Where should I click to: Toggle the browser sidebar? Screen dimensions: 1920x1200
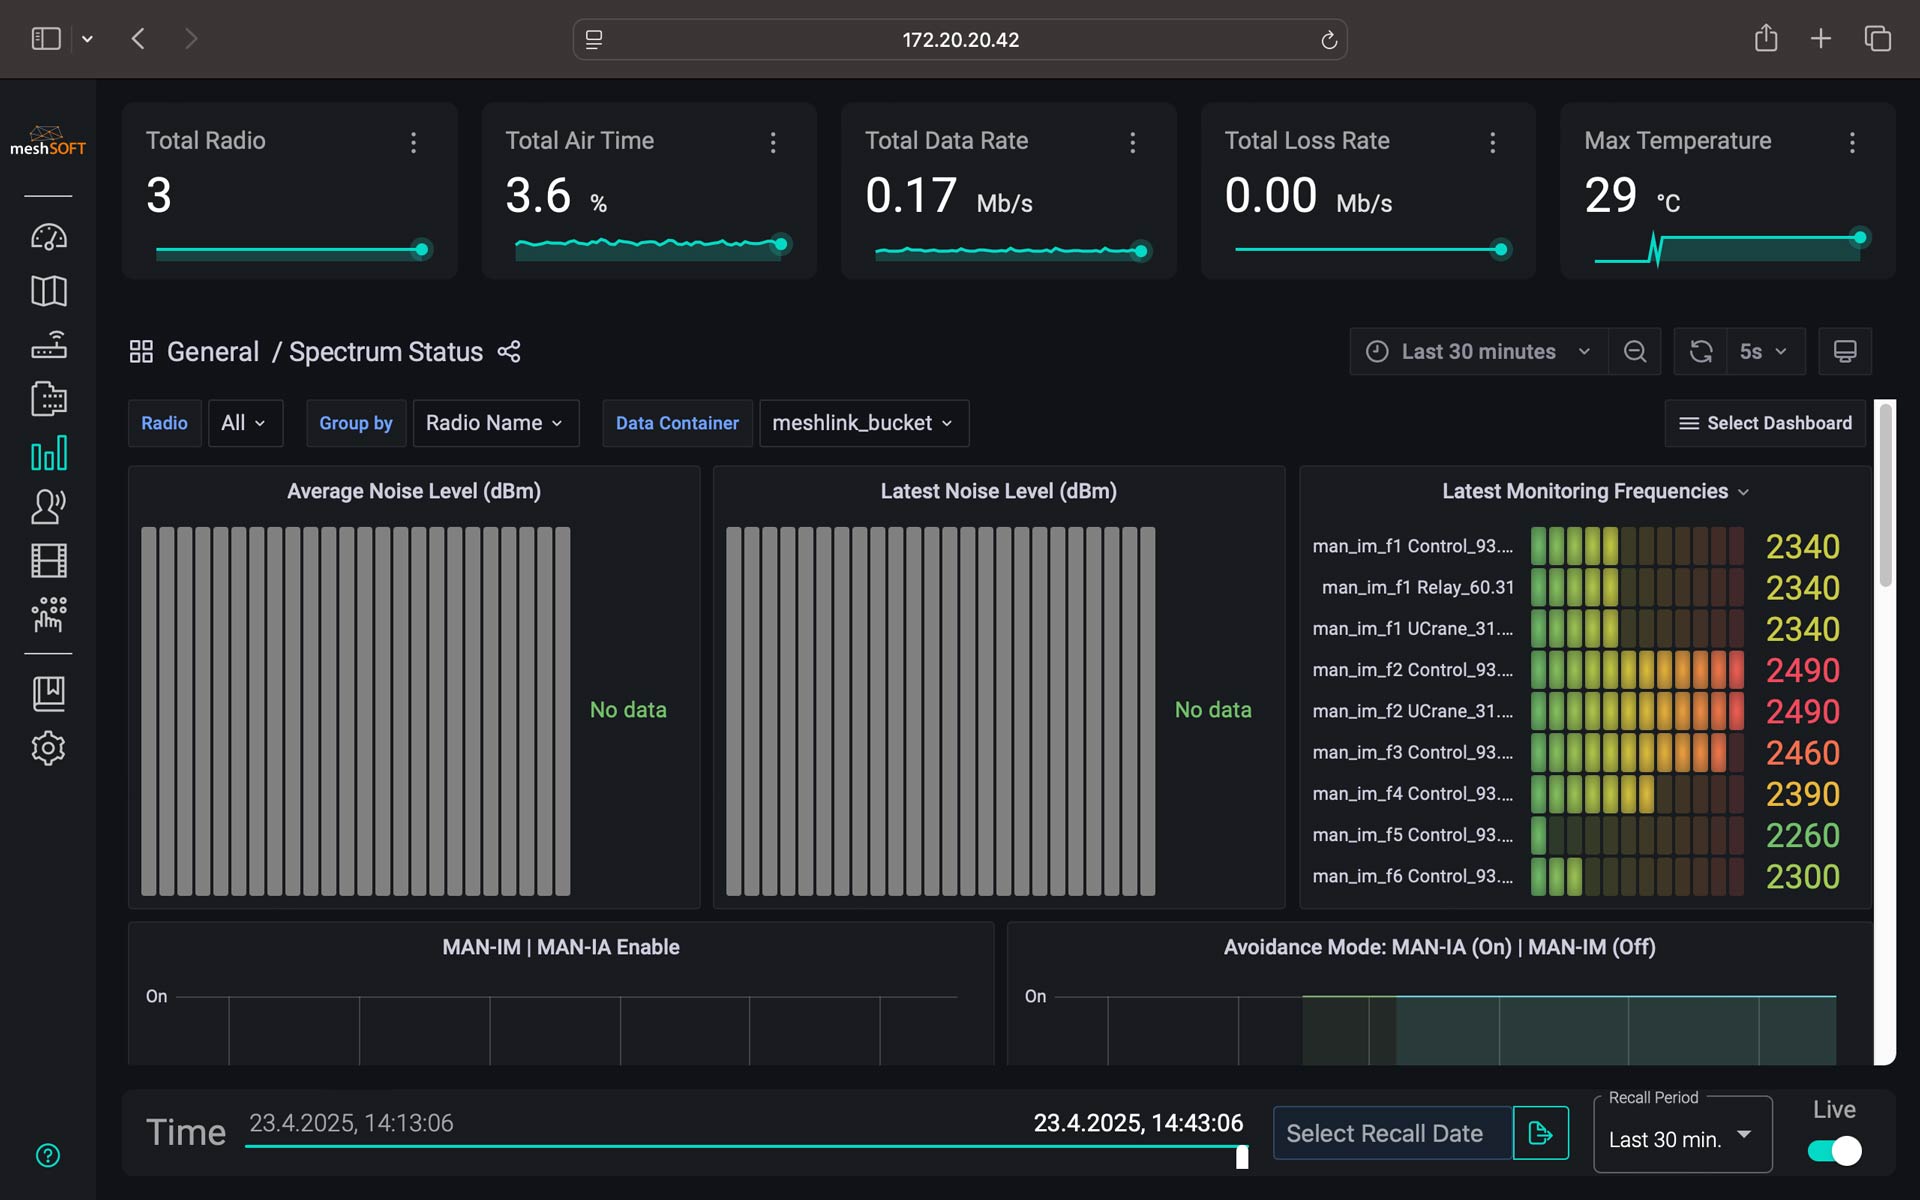click(x=46, y=39)
